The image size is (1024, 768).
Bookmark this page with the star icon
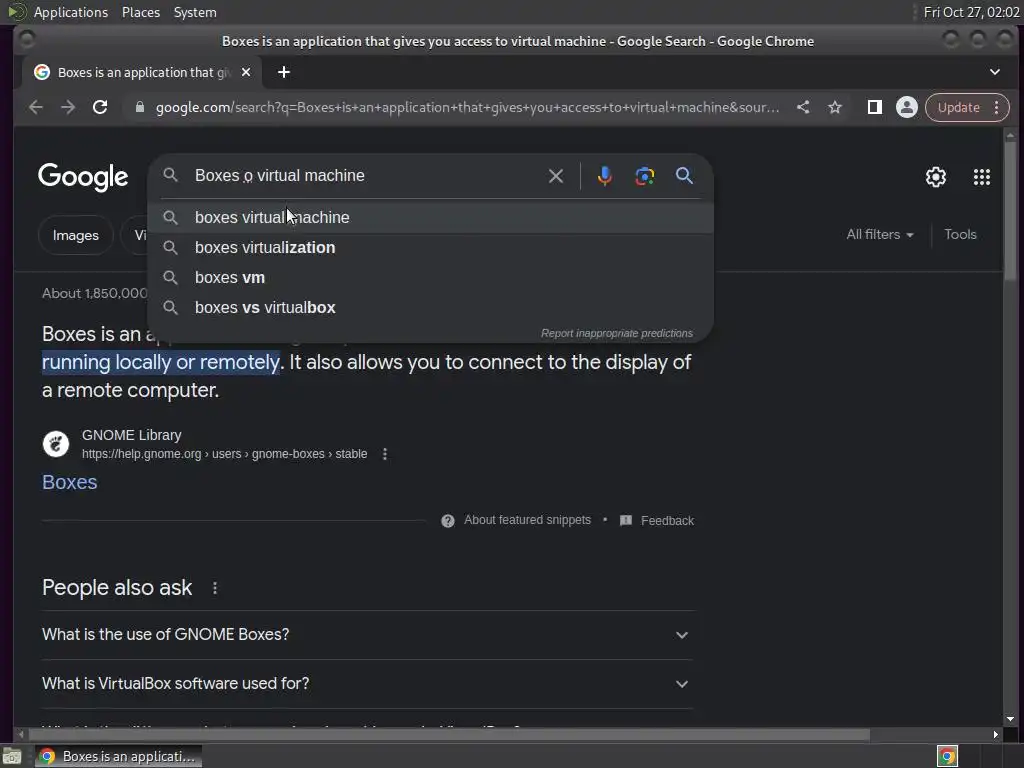[x=835, y=107]
